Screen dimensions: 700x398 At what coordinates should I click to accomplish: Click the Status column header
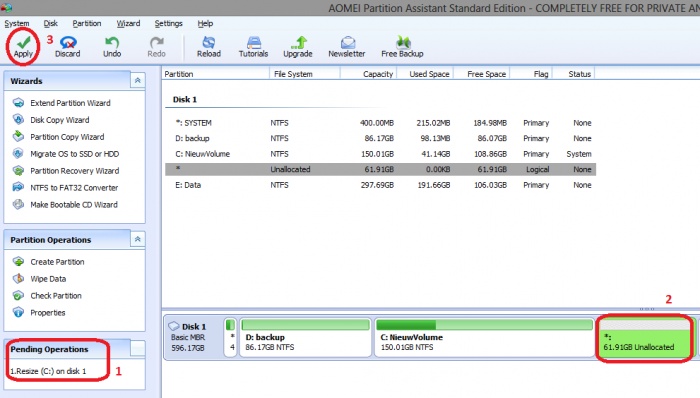point(574,74)
